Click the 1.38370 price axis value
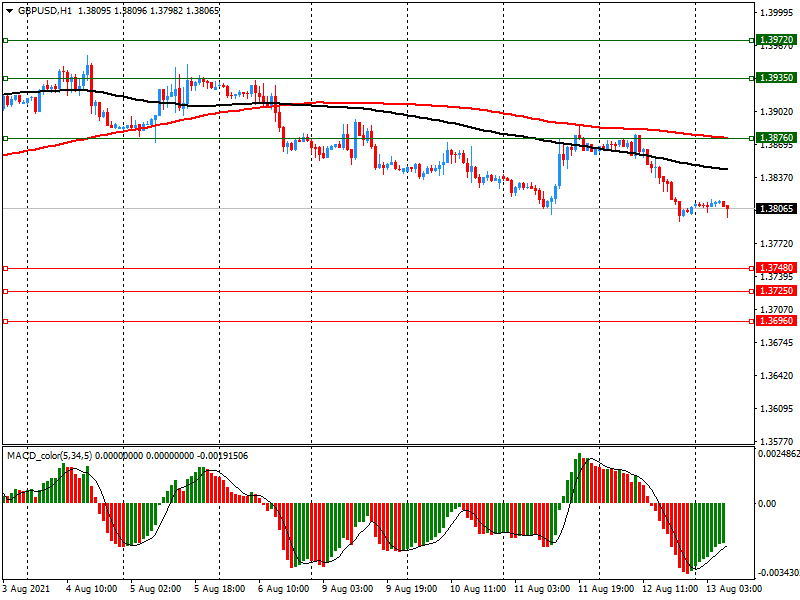 coord(777,178)
